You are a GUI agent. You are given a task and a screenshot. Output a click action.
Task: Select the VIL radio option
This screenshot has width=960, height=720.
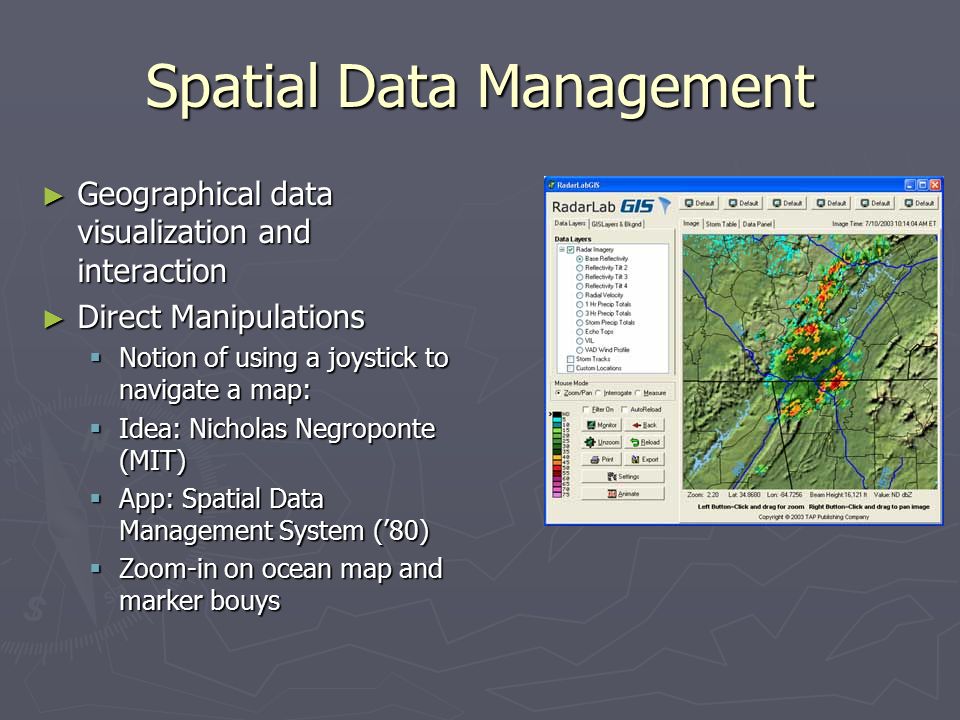pyautogui.click(x=579, y=341)
